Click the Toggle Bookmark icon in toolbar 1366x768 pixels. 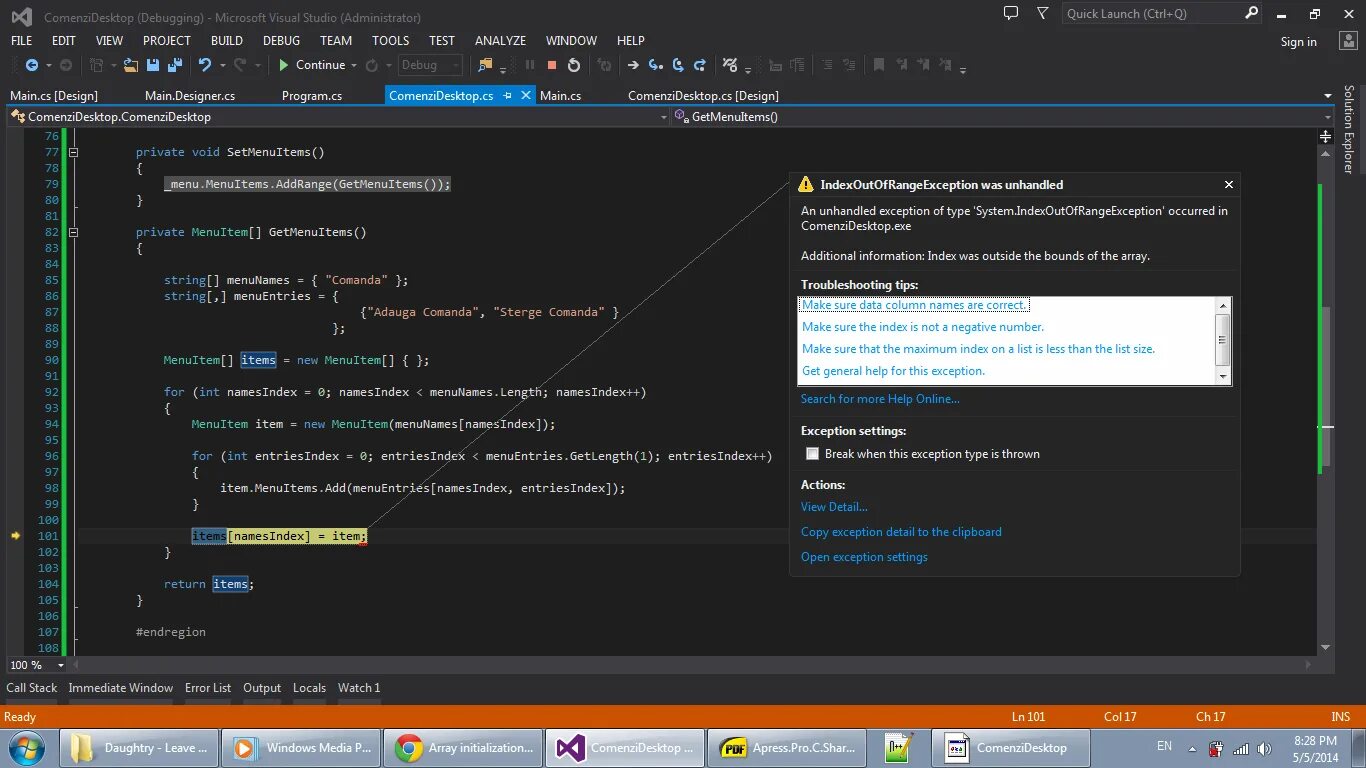[879, 65]
